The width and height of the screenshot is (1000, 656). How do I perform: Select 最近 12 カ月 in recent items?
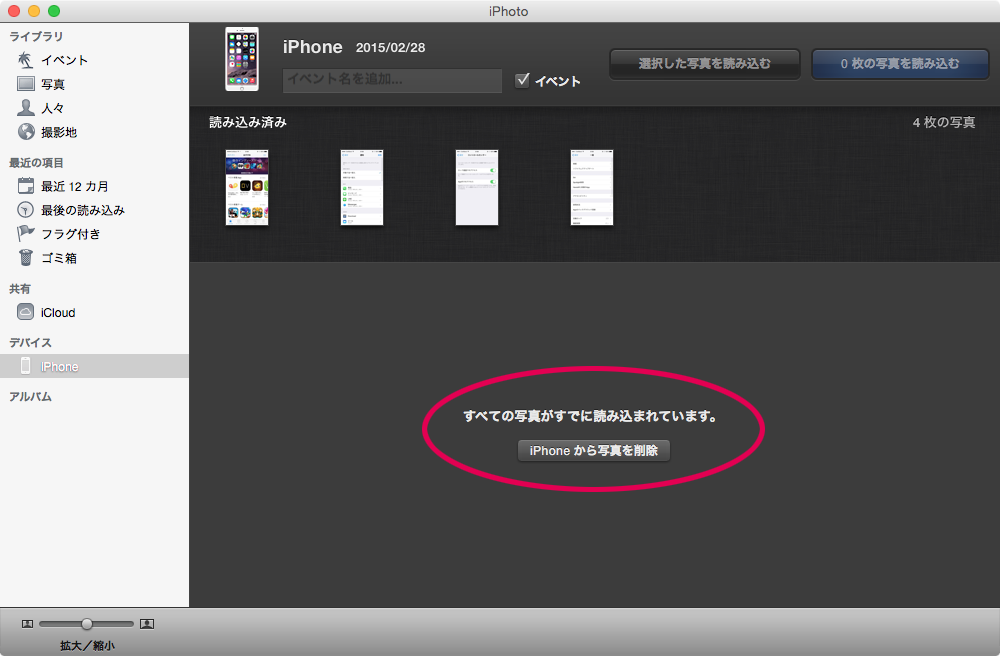(75, 186)
